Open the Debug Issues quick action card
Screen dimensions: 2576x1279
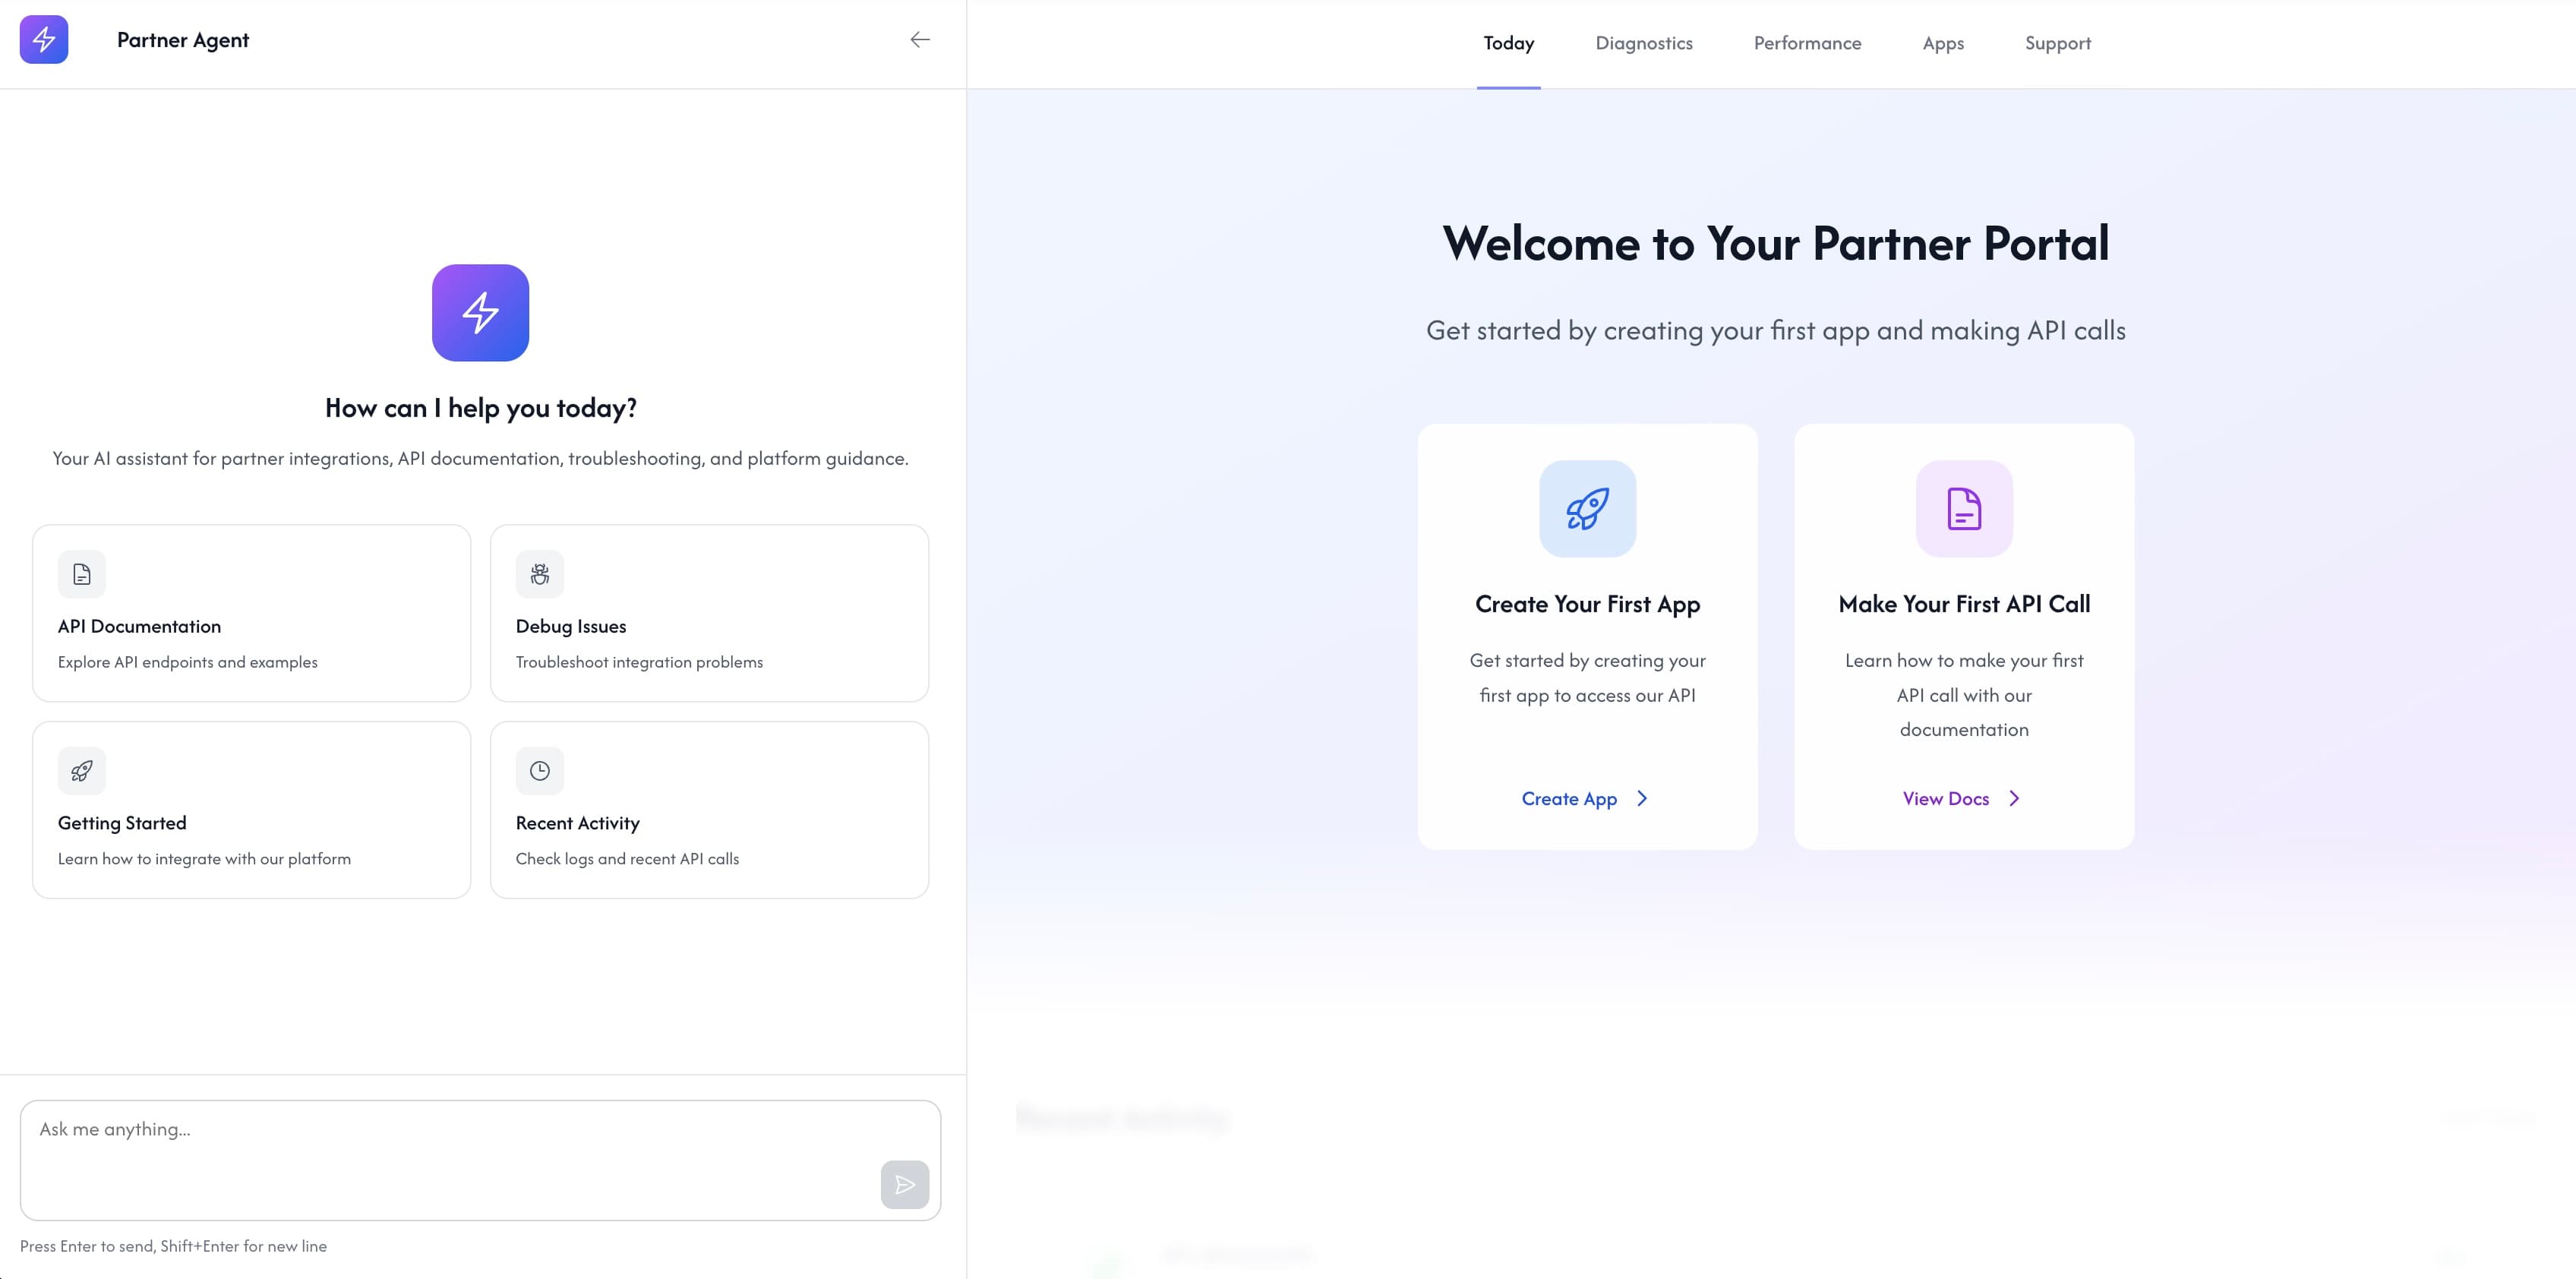click(x=709, y=612)
